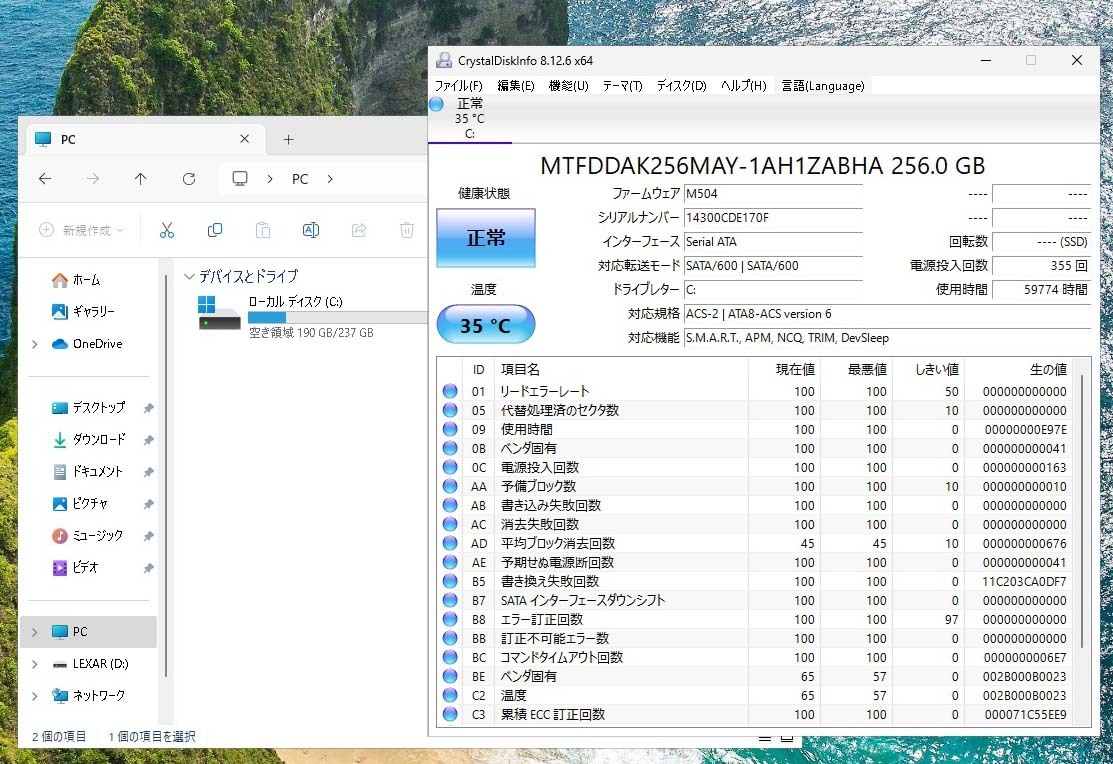The height and width of the screenshot is (764, 1113).
Task: Click the 35 °C temperature button
Action: 486,324
